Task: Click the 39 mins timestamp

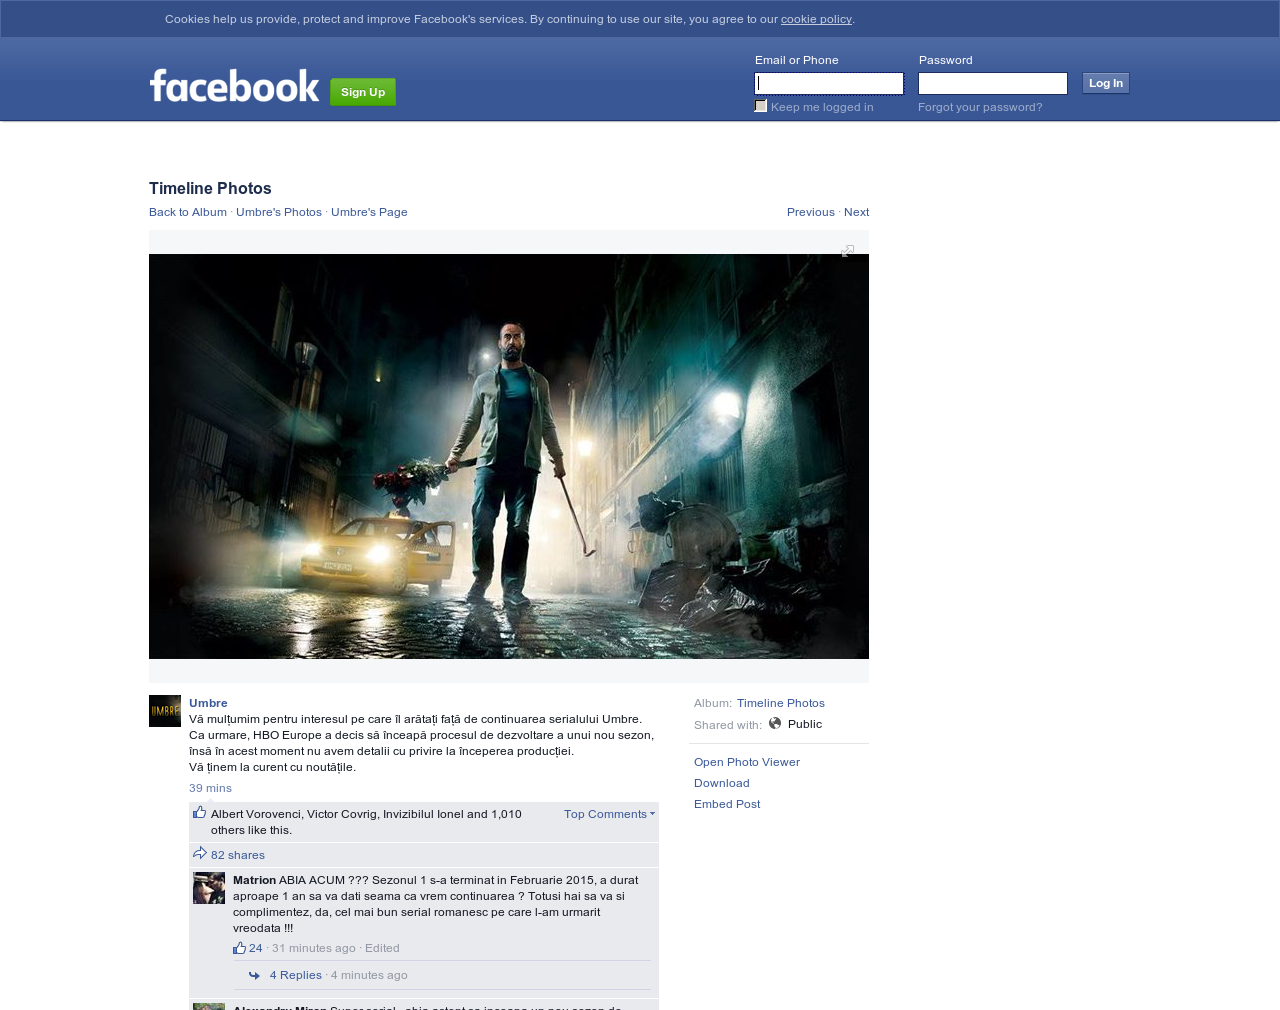Action: pyautogui.click(x=210, y=788)
